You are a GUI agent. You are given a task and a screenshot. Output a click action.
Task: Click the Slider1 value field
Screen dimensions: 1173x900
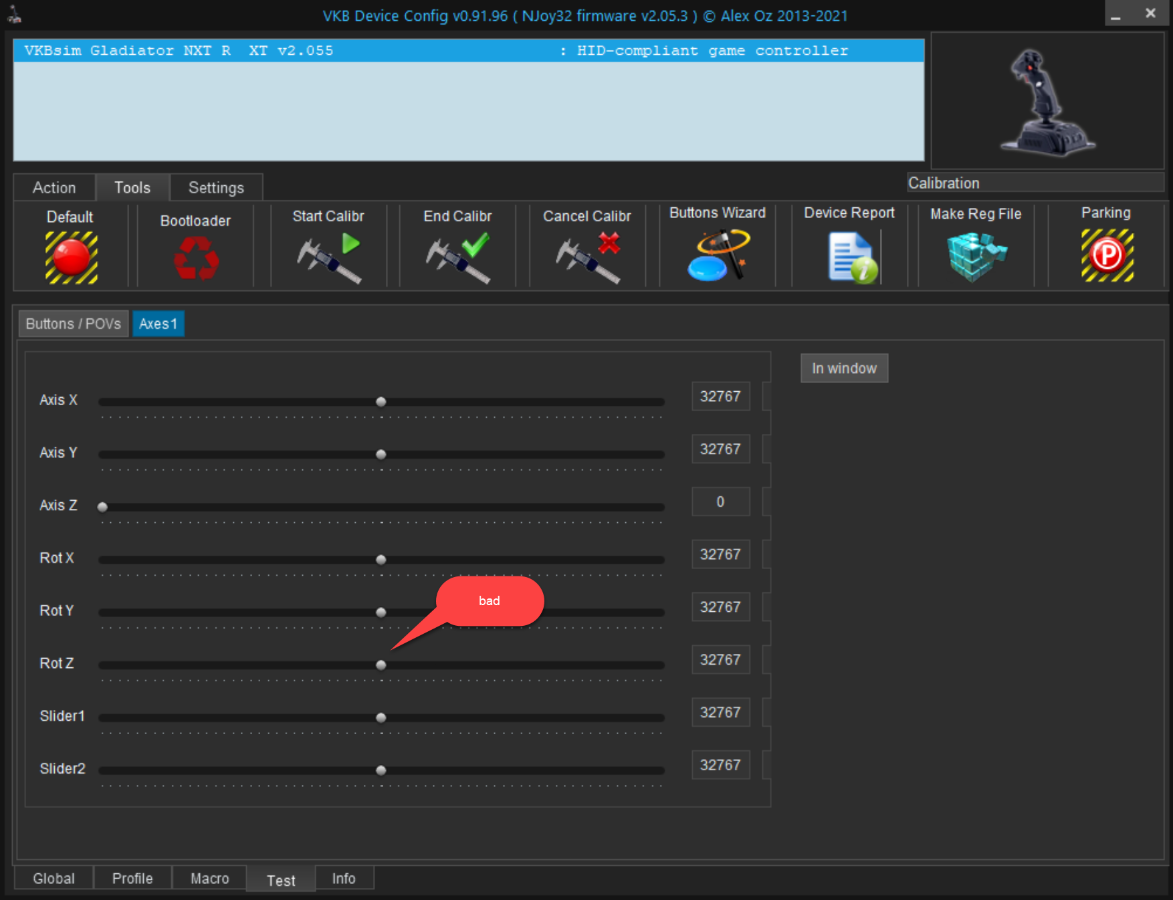coord(720,712)
